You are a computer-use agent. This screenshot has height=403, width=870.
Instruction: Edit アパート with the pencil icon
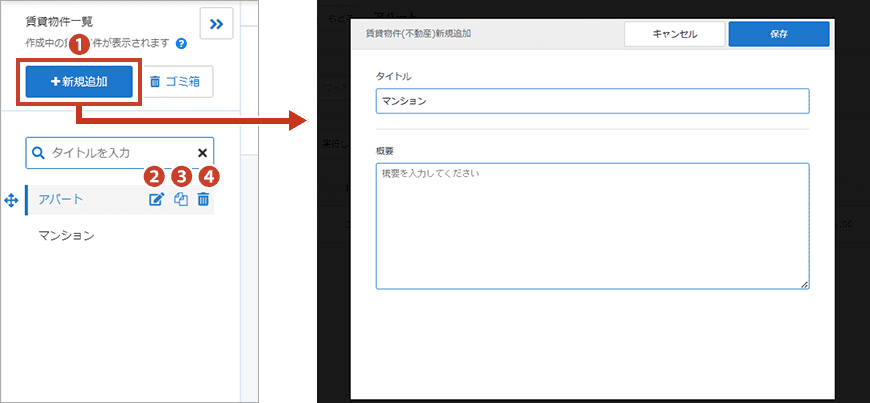point(156,200)
